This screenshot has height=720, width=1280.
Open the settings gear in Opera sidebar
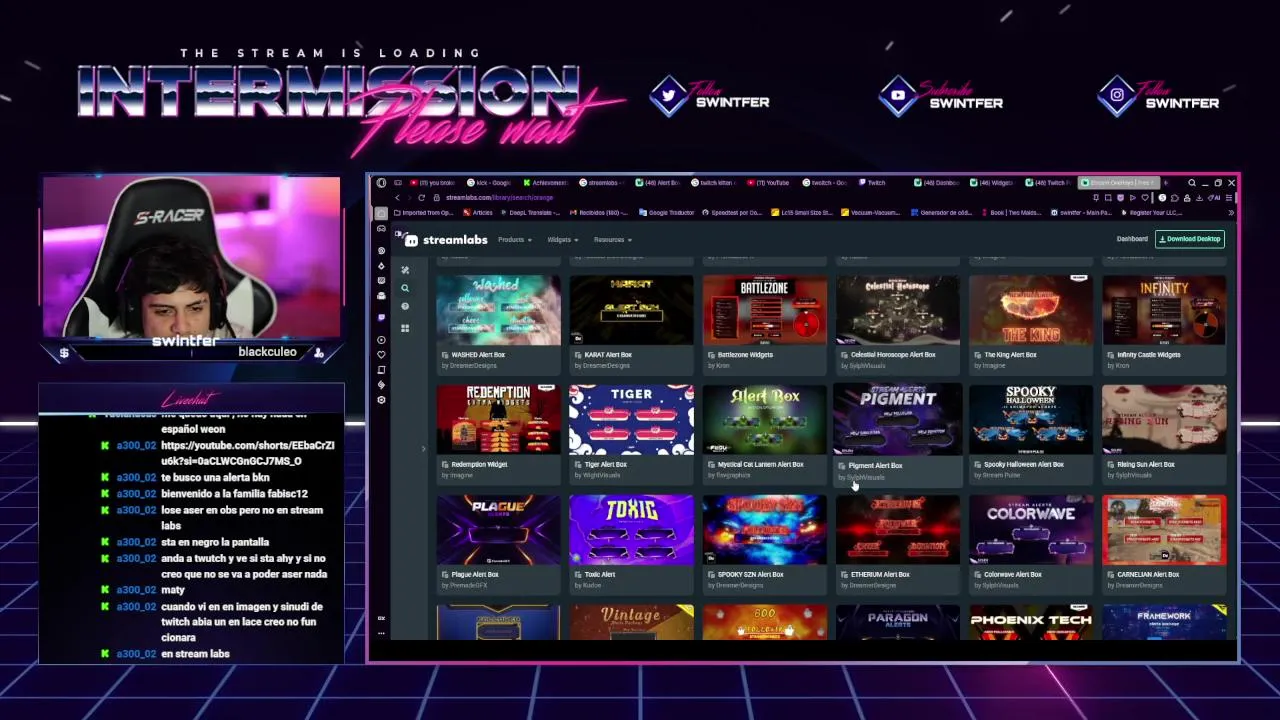coord(381,400)
